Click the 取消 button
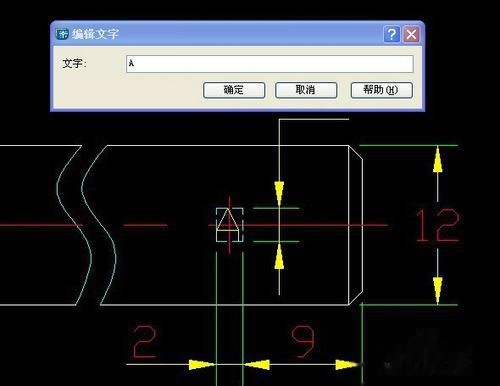The height and width of the screenshot is (386, 500). (x=306, y=90)
